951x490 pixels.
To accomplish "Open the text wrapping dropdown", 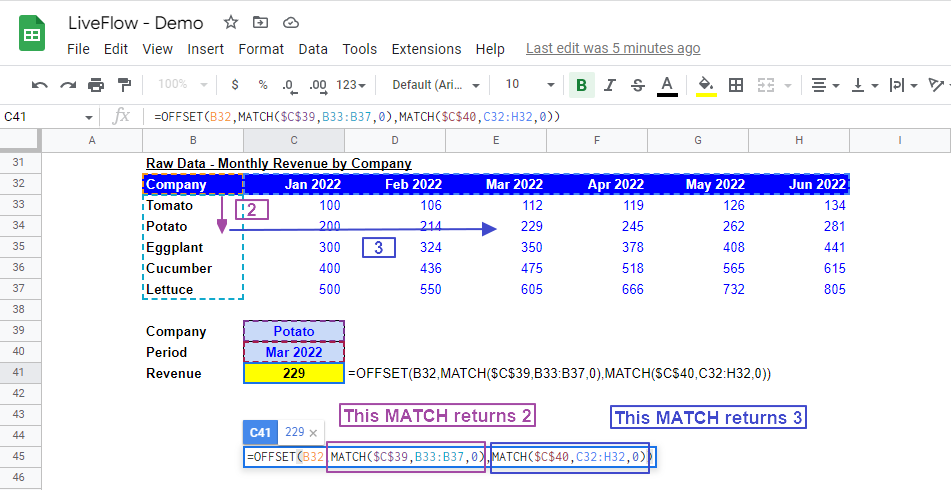I will (x=903, y=86).
